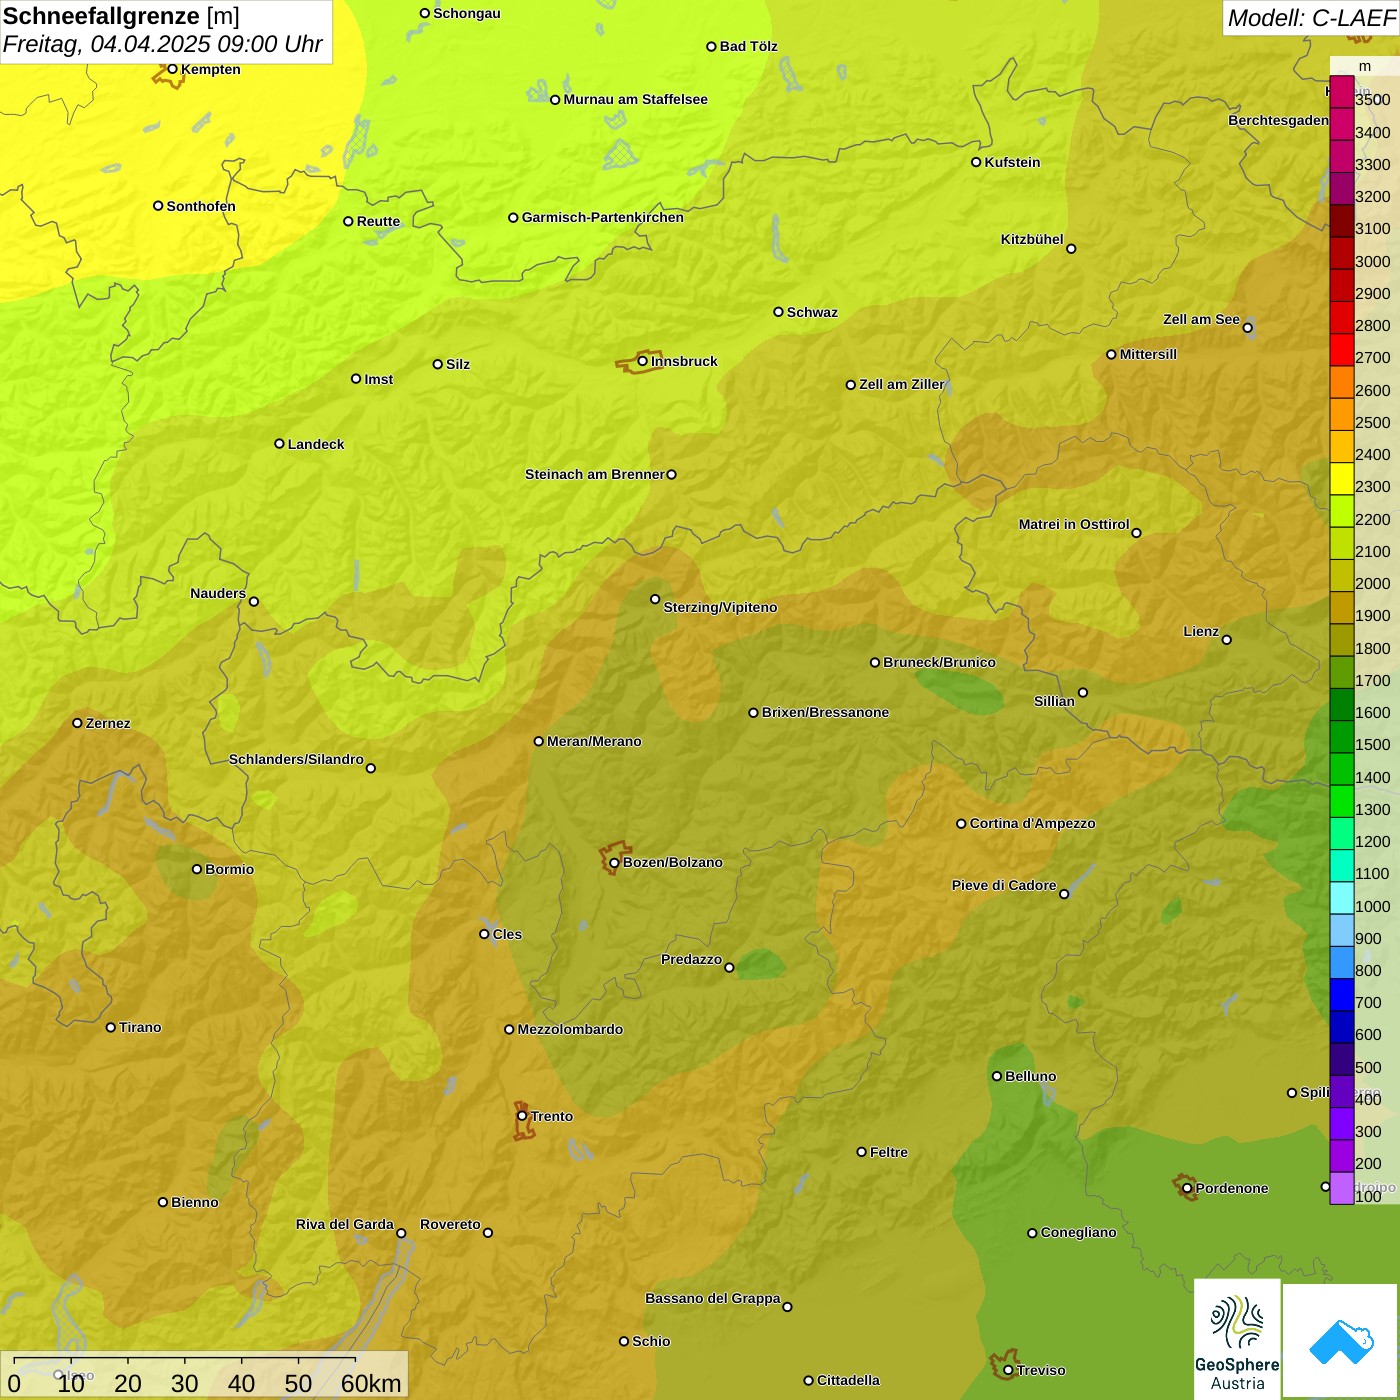Click the 'Bassano del Grappa' label
1400x1400 pixels.
(x=712, y=1298)
